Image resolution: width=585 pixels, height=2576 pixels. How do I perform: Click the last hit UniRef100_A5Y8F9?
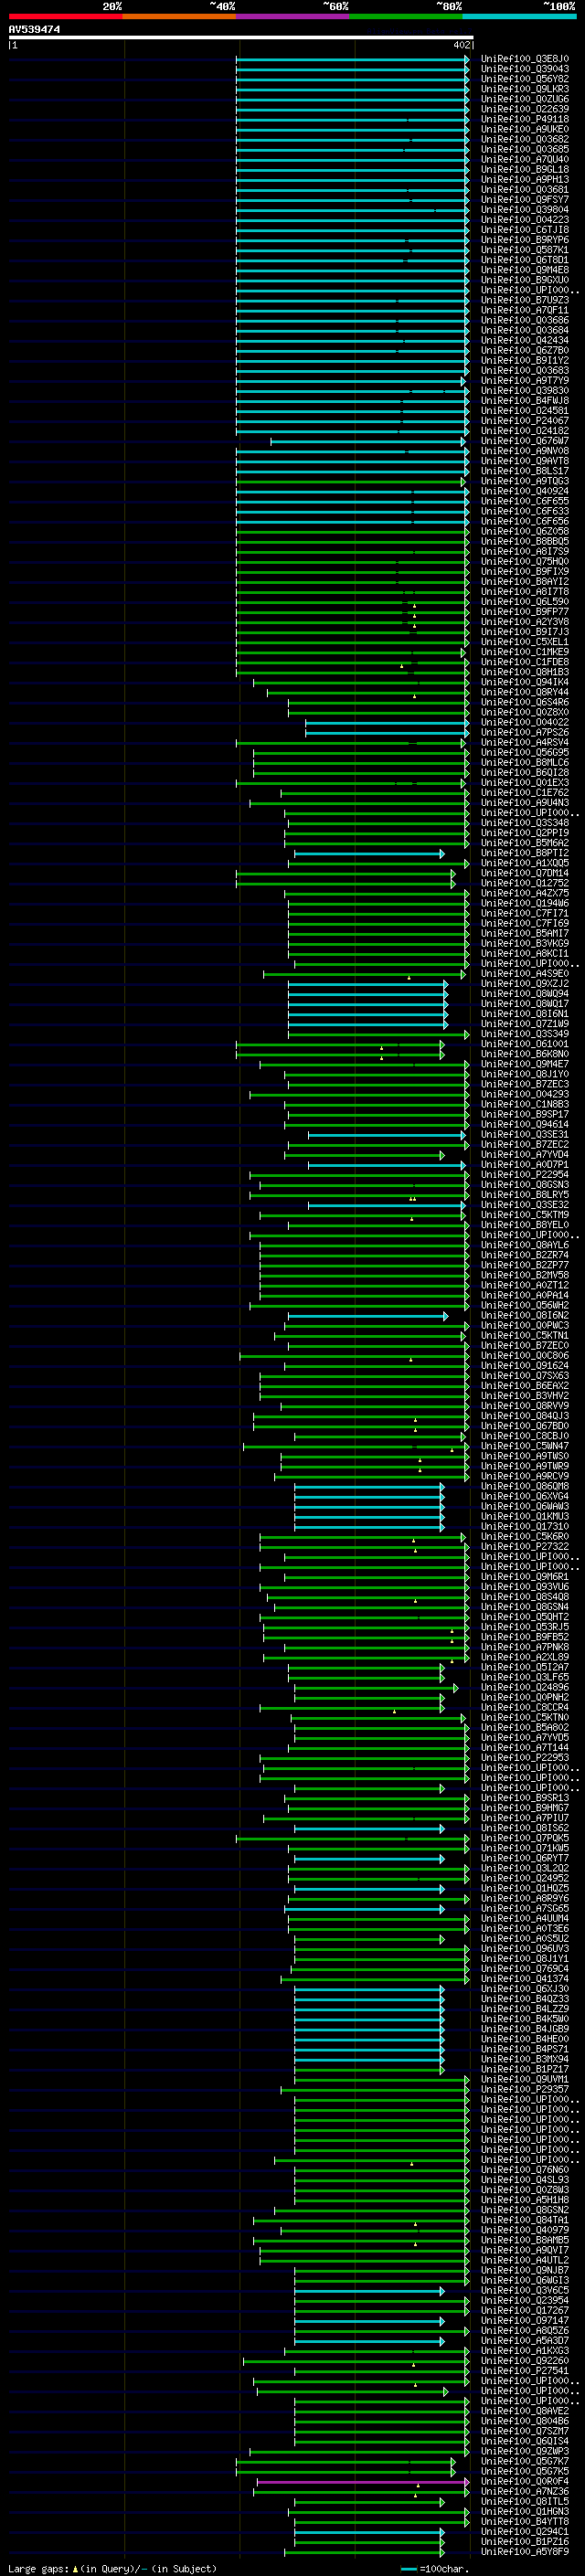pos(525,2551)
